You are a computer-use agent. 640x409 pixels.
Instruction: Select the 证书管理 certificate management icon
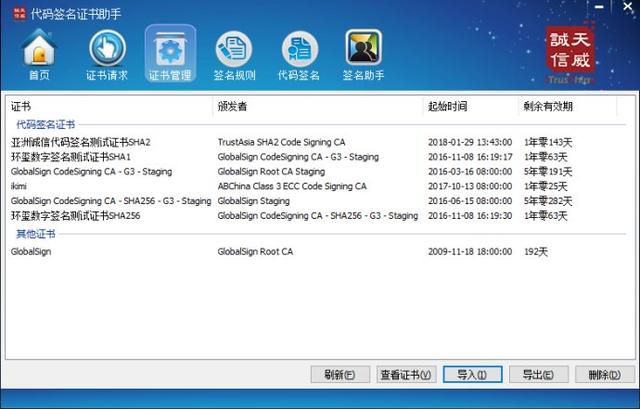pos(170,53)
